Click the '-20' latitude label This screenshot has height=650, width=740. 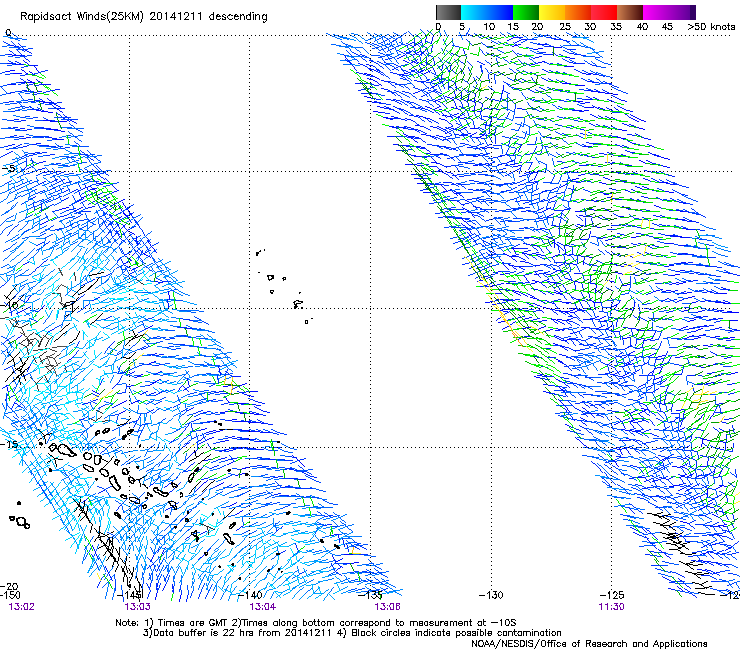10,586
